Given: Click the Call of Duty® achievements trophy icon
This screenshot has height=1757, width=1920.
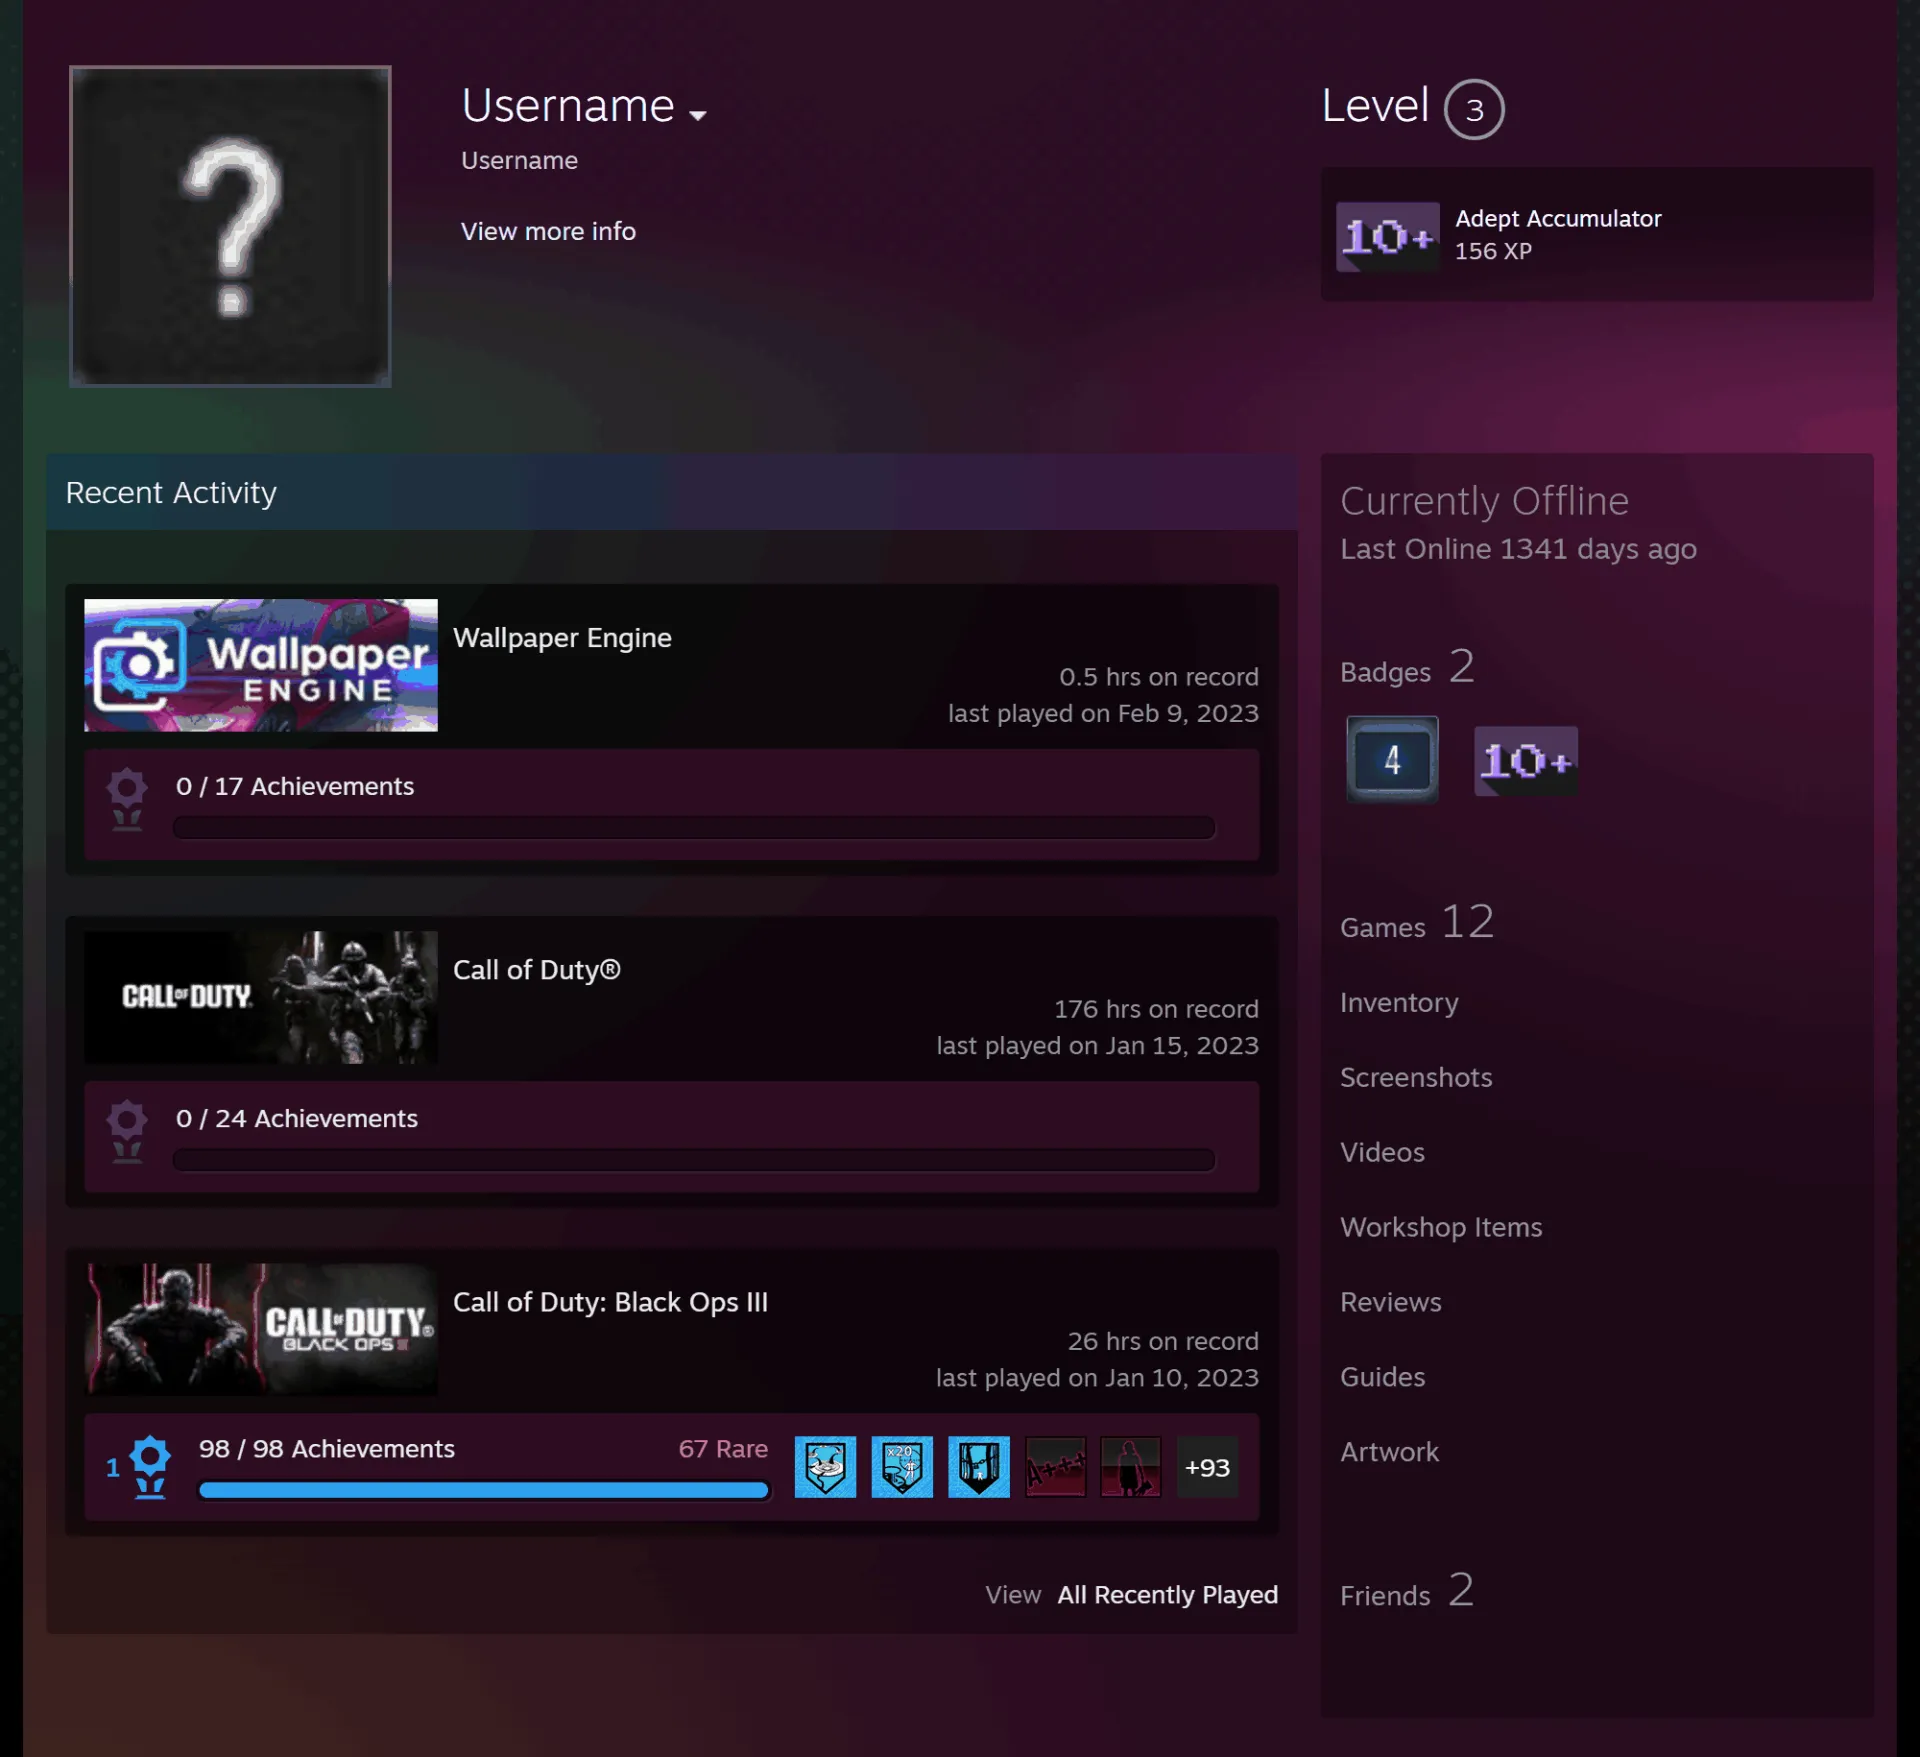Looking at the screenshot, I should (x=127, y=1131).
